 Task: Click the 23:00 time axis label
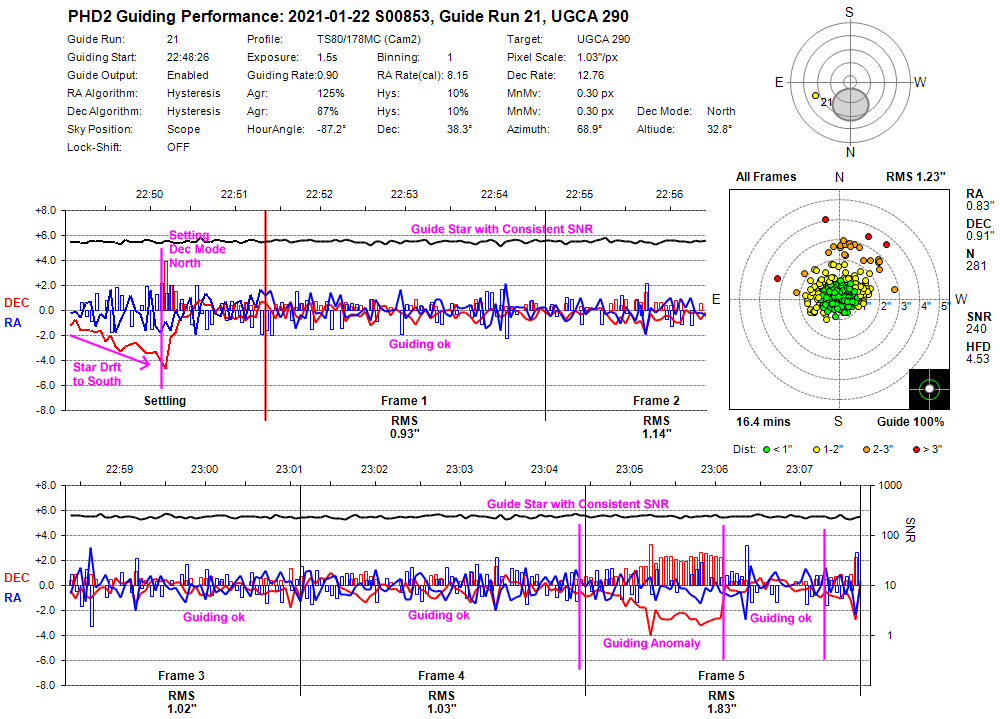coord(204,470)
